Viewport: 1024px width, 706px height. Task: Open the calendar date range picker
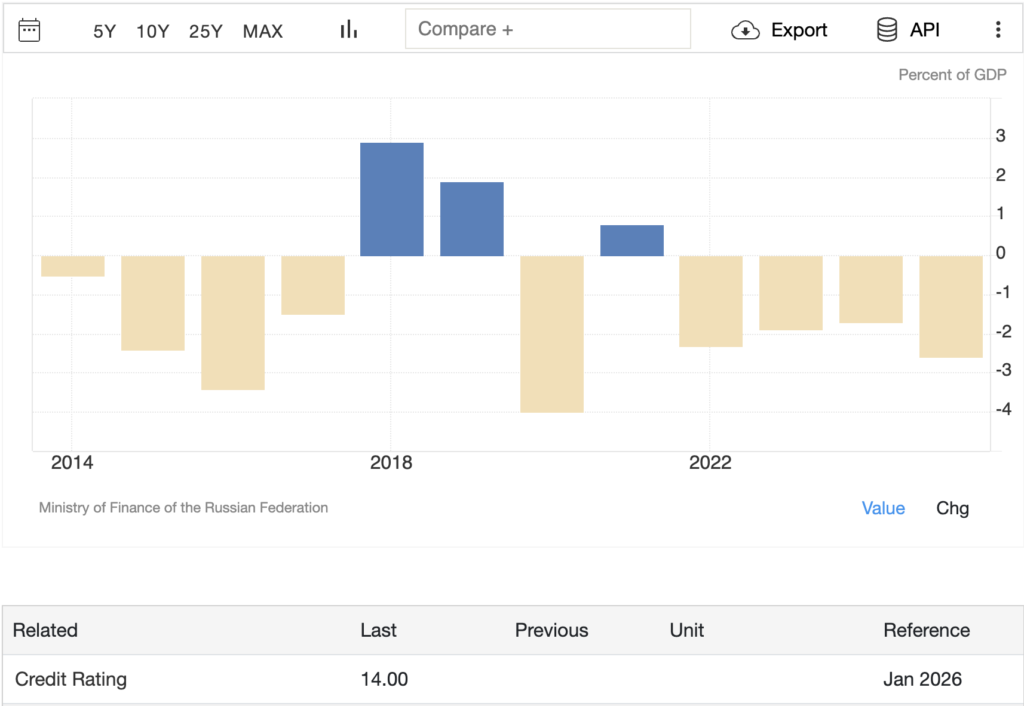(30, 30)
